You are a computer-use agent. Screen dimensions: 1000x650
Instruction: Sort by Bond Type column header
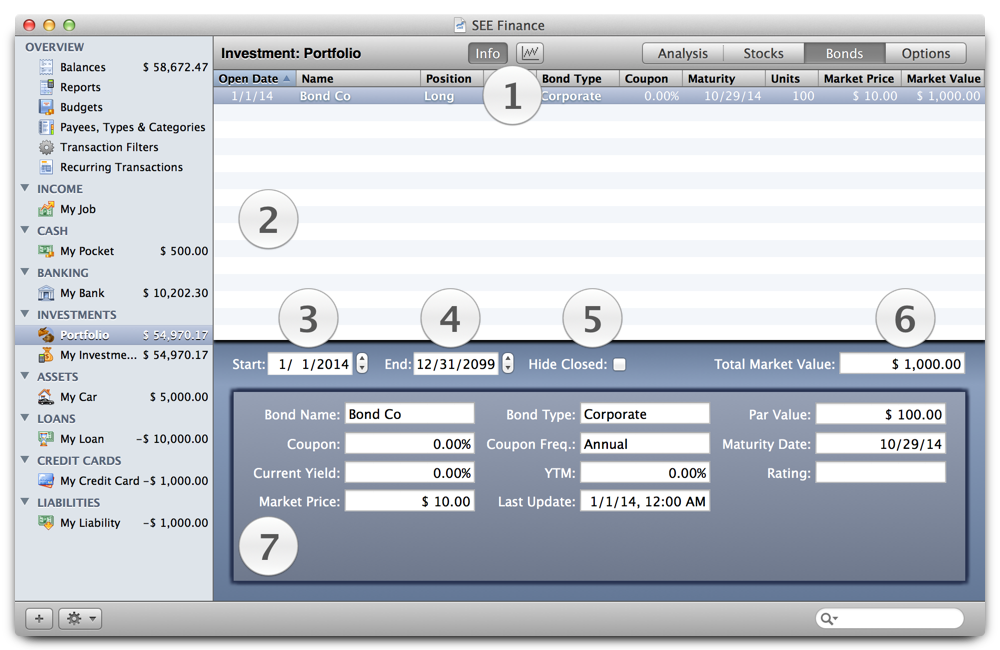(x=578, y=78)
